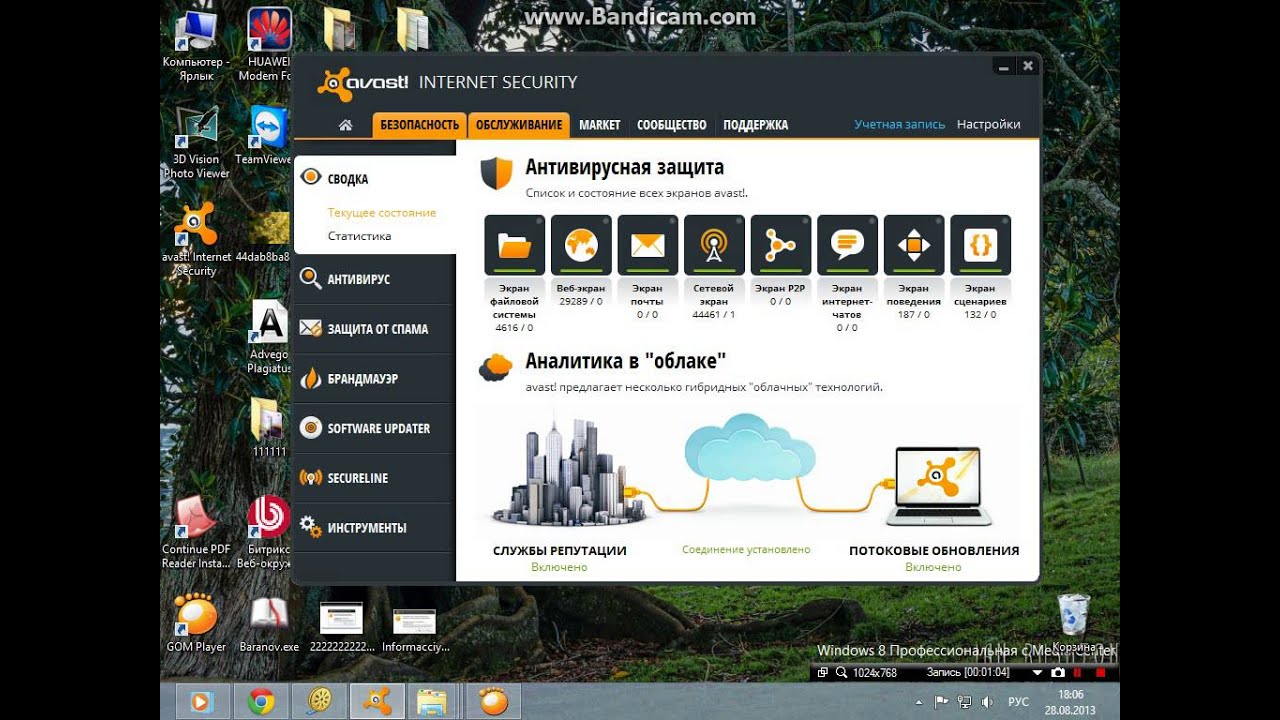Open GOM Player desktop shortcut
This screenshot has height=720, width=1280.
pos(196,622)
